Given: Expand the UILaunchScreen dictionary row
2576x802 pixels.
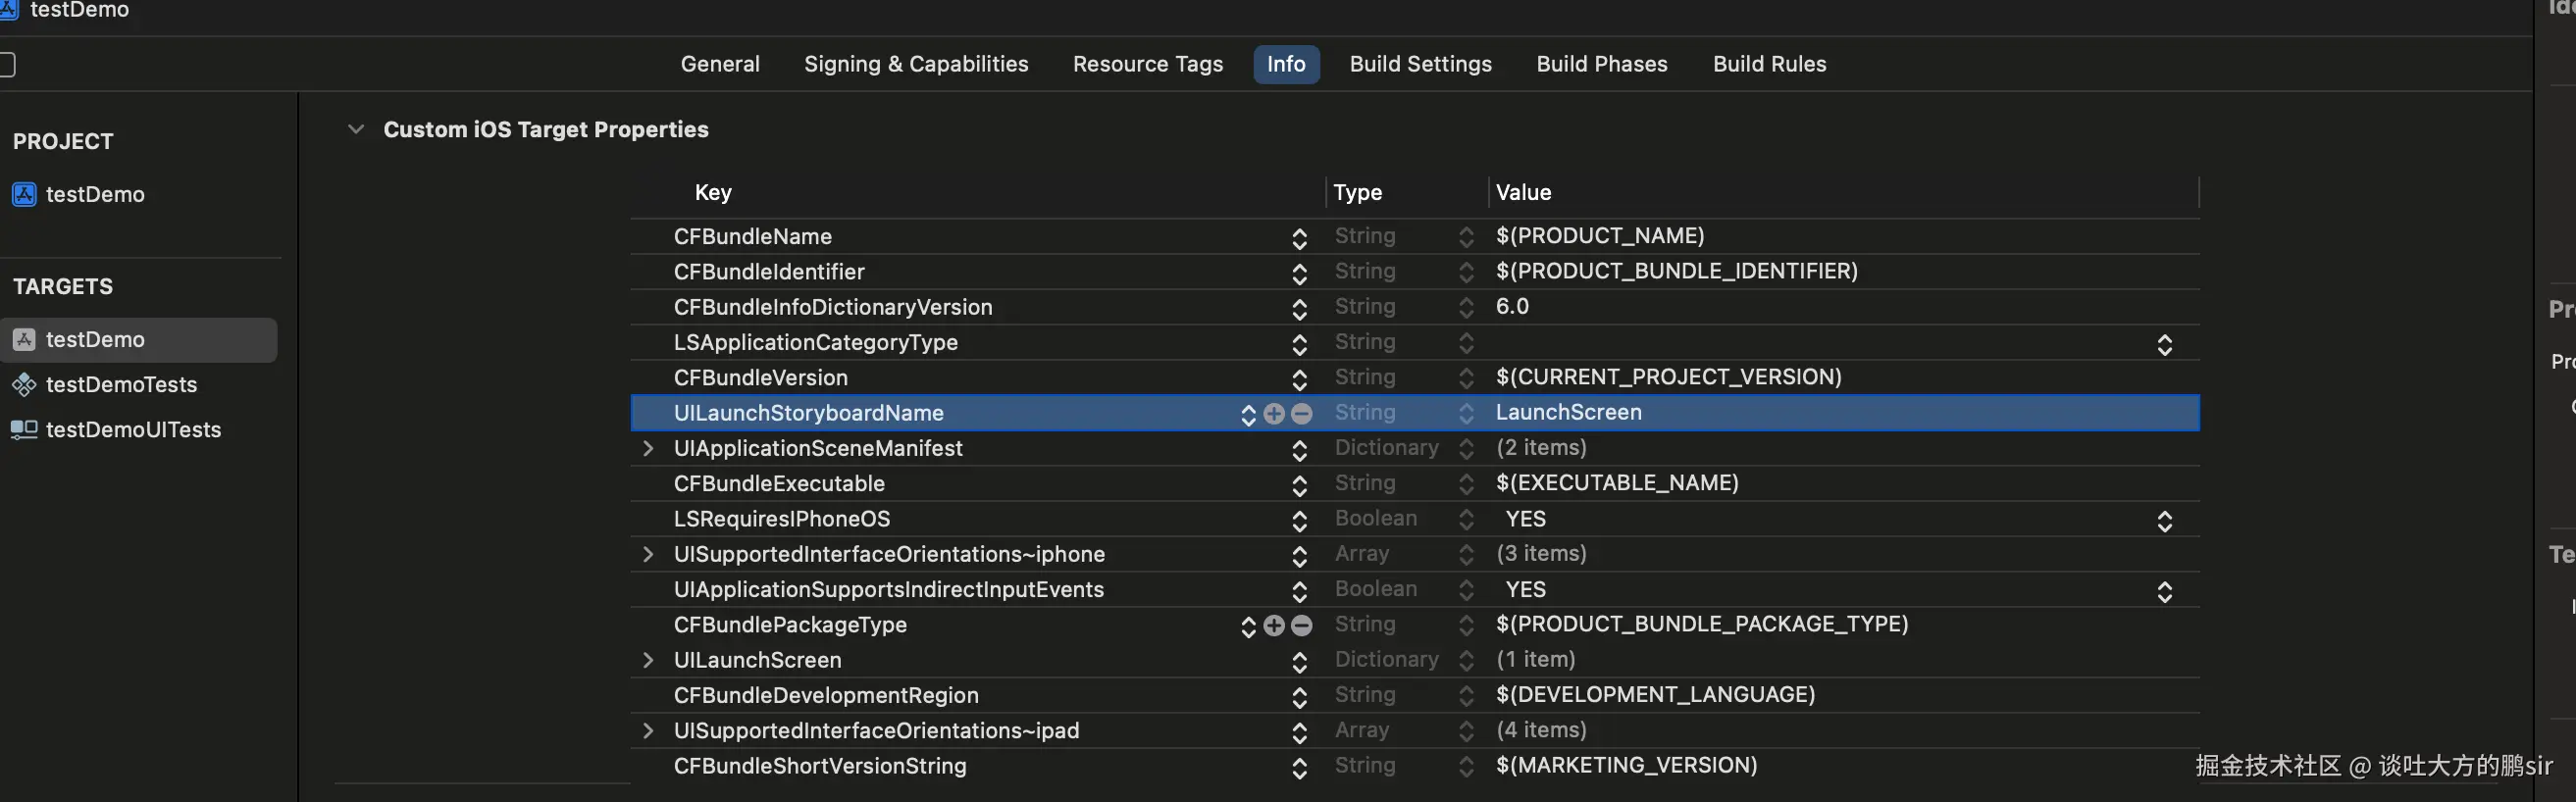Looking at the screenshot, I should click(648, 661).
